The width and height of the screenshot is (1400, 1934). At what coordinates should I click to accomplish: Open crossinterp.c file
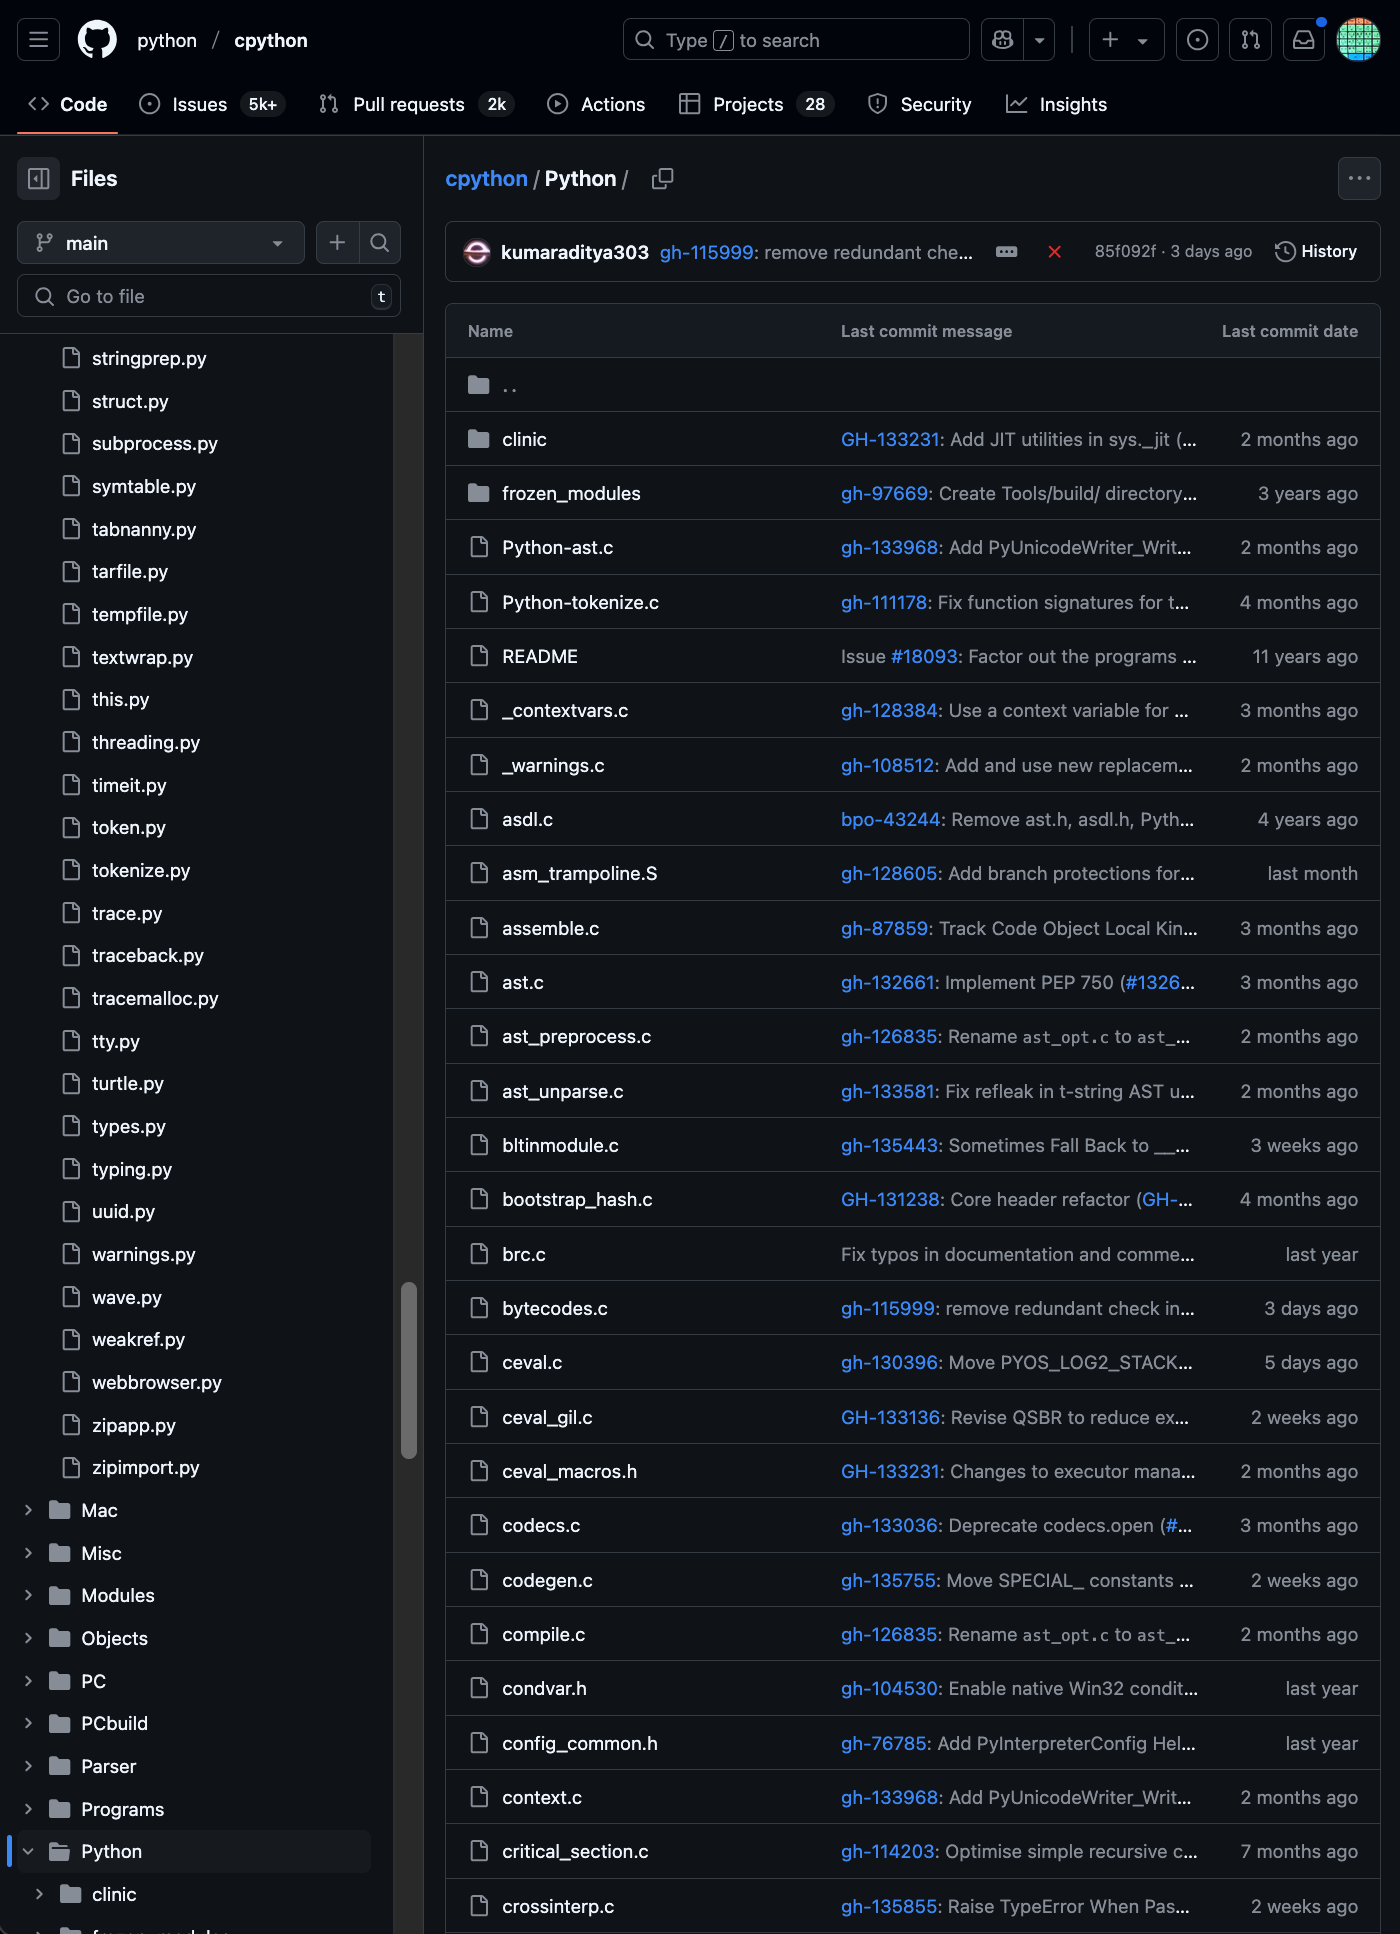[x=558, y=1906]
